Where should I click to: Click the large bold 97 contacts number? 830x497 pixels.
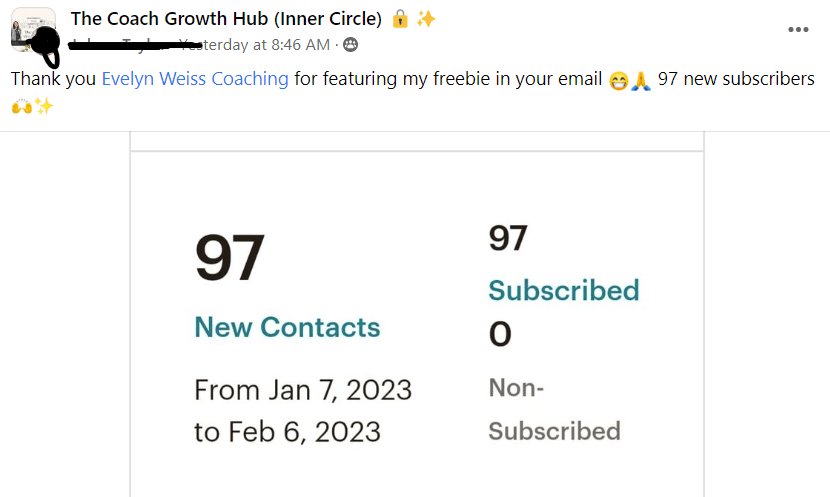pyautogui.click(x=229, y=259)
